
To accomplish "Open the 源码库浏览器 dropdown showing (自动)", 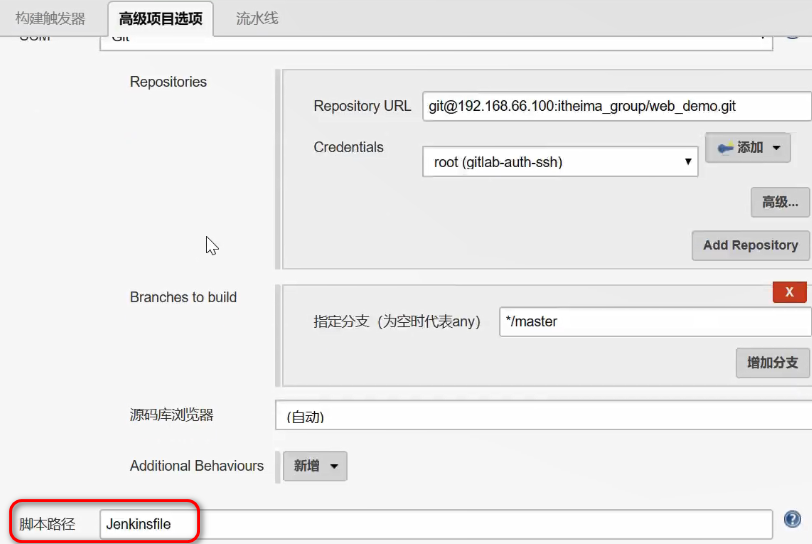I will tap(543, 416).
